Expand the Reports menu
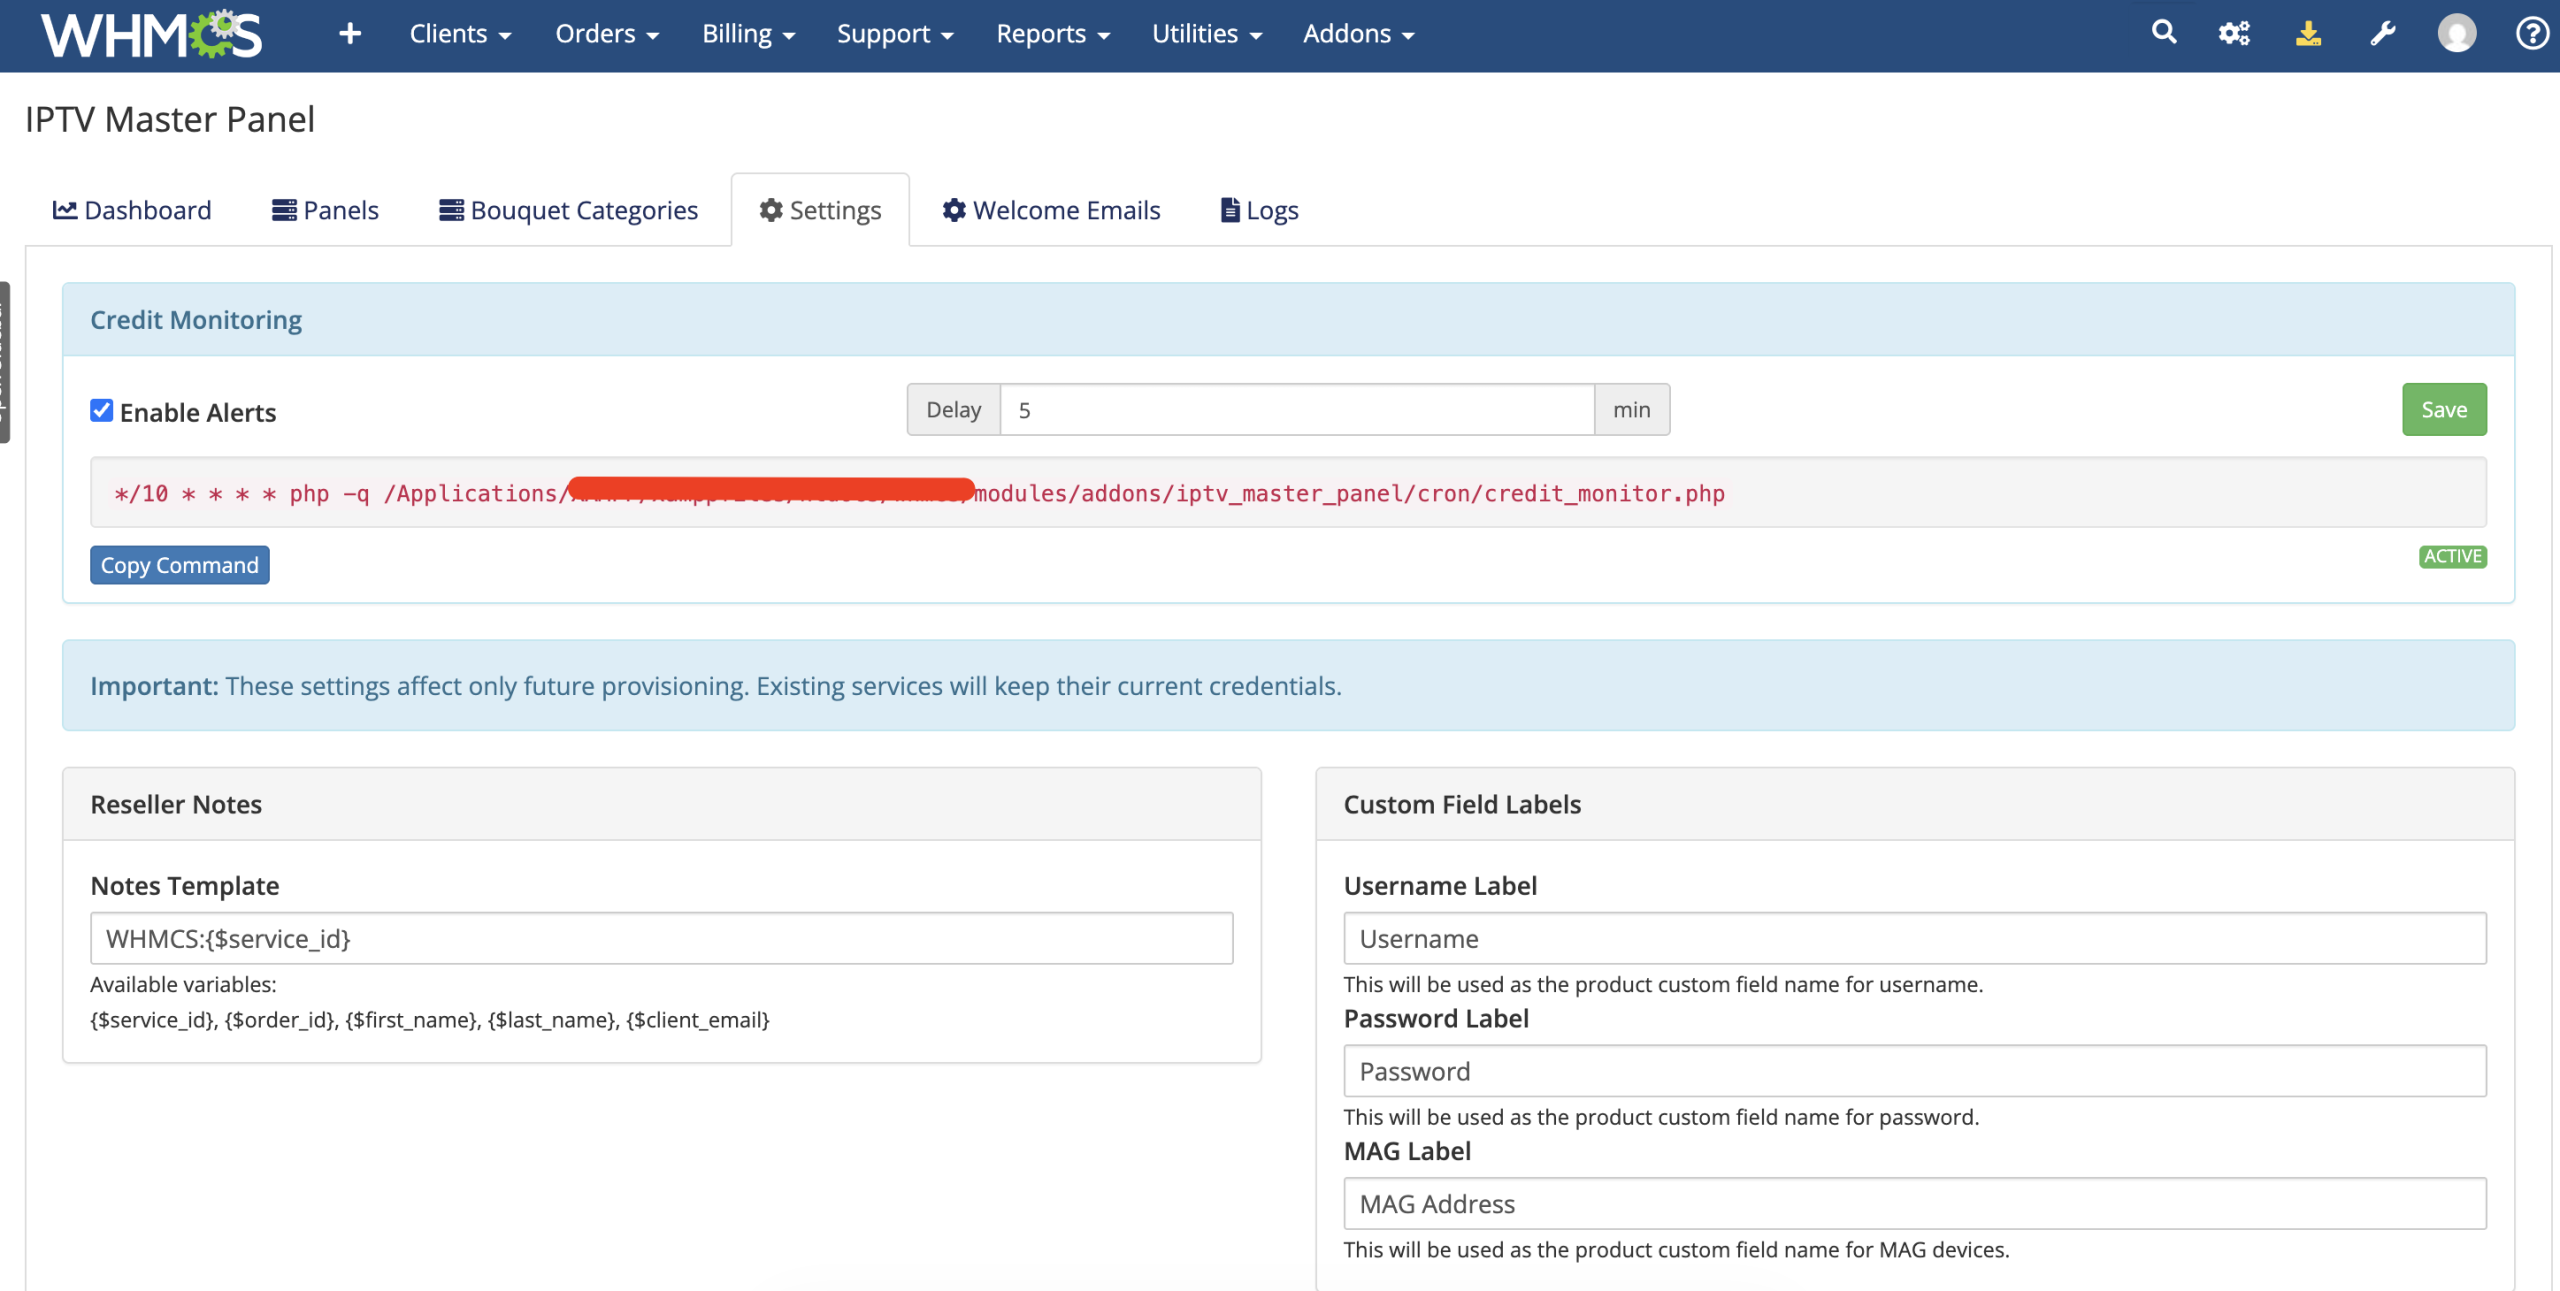Screen dimensions: 2560x1291 point(1053,34)
